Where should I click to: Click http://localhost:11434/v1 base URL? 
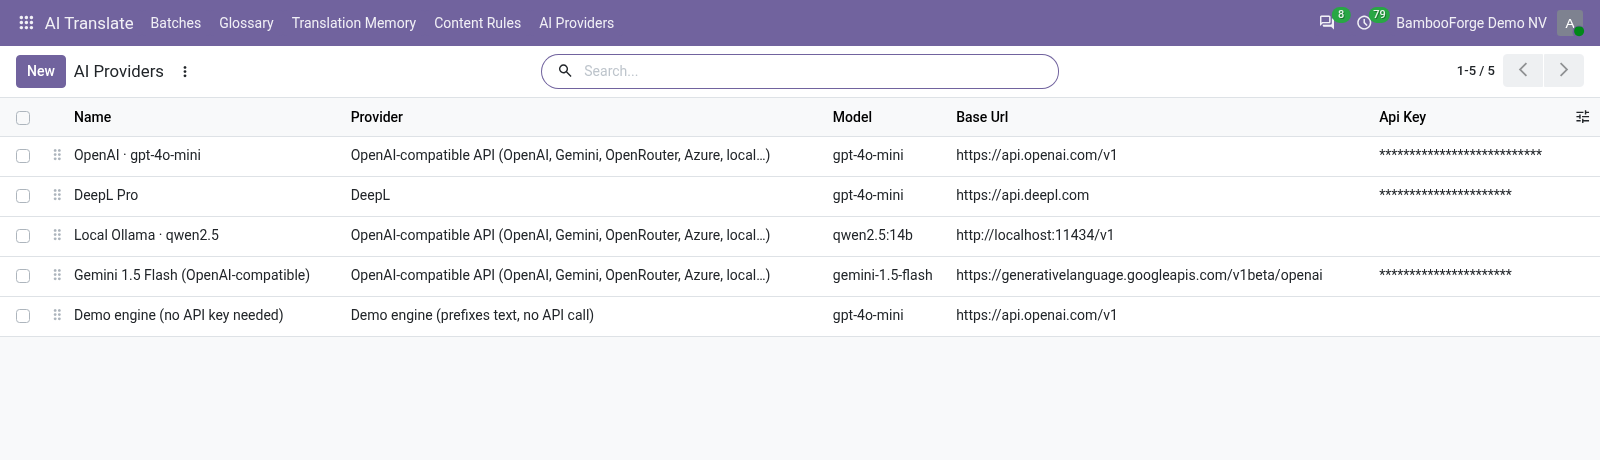(x=1035, y=235)
